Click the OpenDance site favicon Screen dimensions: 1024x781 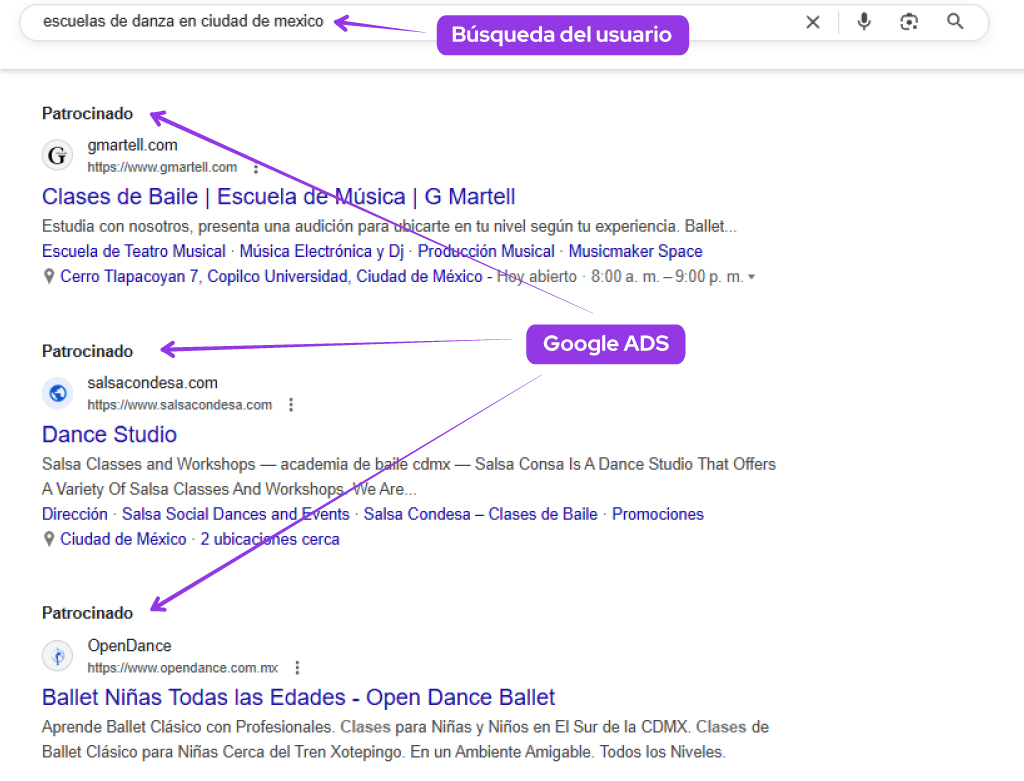pyautogui.click(x=57, y=655)
